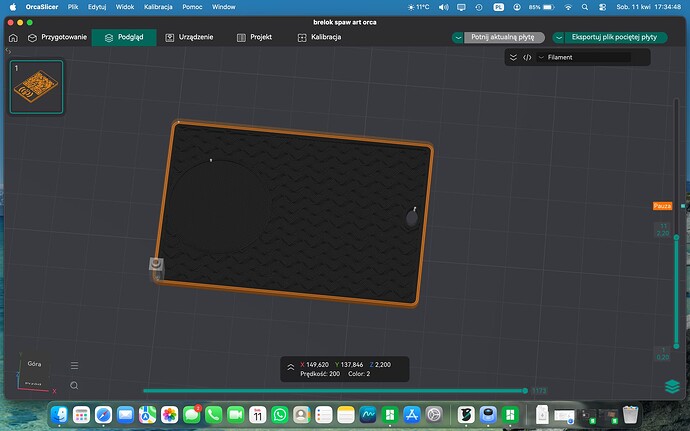The width and height of the screenshot is (690, 431).
Task: Open the Edytuj menu
Action: pos(97,7)
